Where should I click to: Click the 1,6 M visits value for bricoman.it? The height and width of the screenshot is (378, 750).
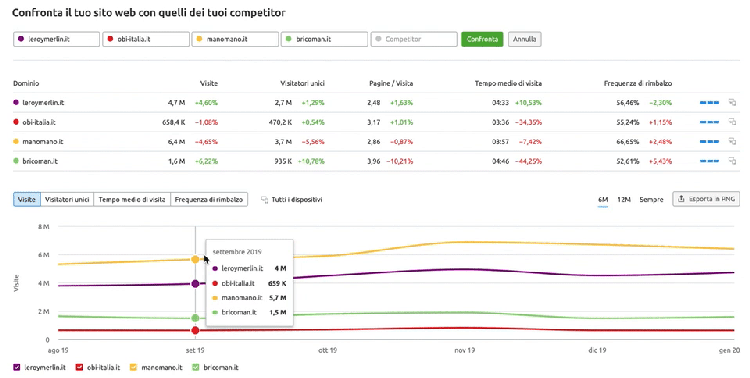coord(176,161)
